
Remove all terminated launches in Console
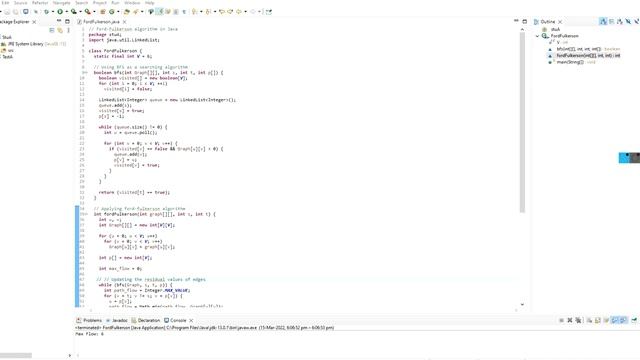pyautogui.click(x=578, y=320)
